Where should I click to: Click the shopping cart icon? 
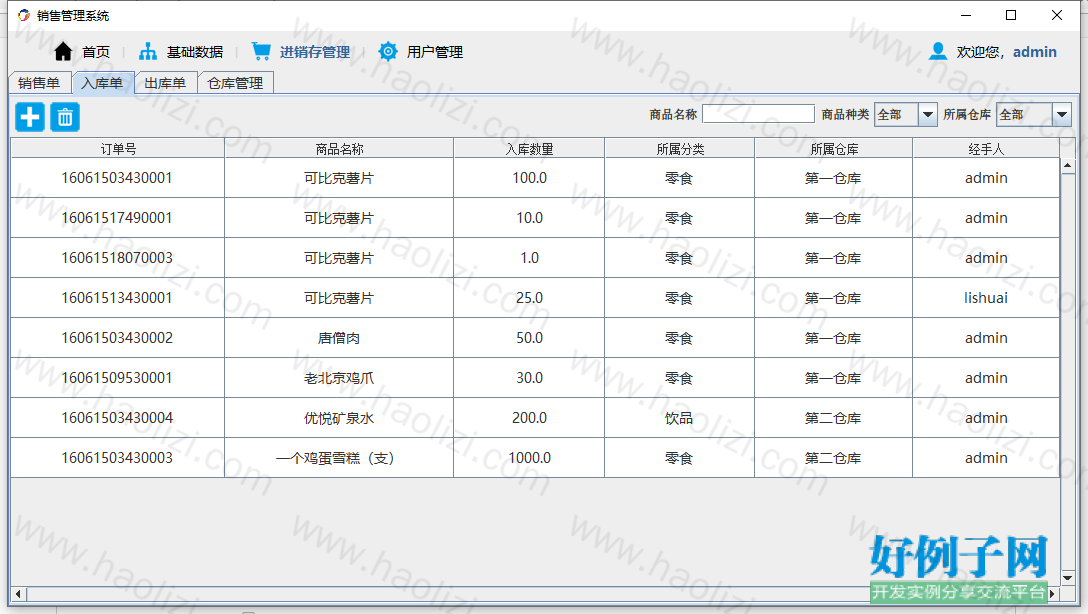tap(261, 51)
